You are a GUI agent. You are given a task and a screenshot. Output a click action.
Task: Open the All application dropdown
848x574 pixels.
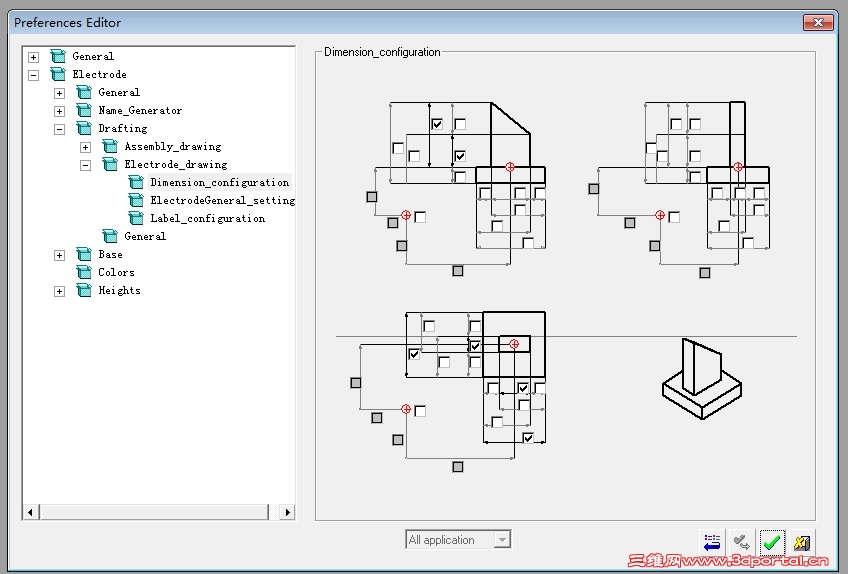point(502,539)
